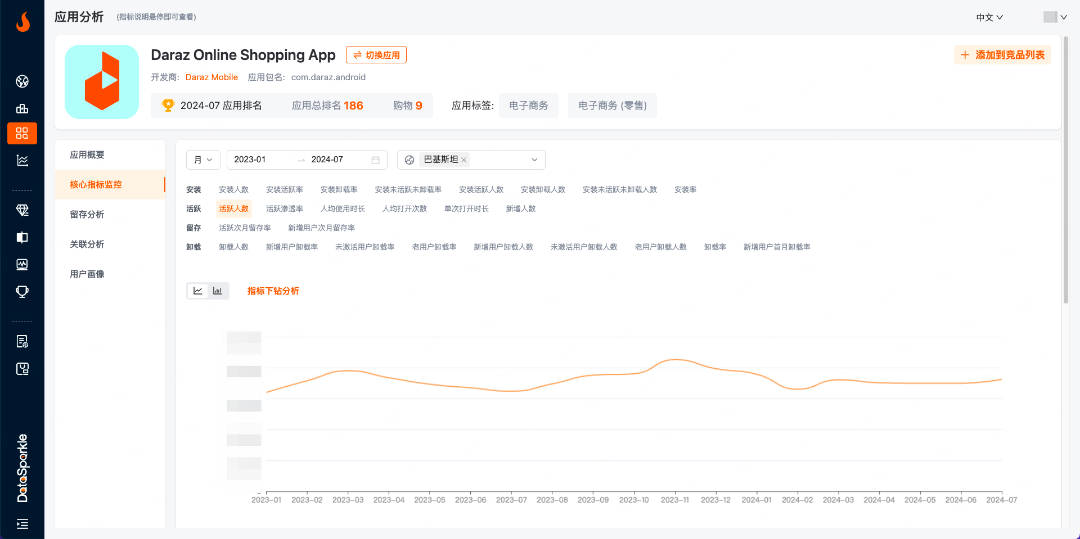
Task: Open the Daraz Mobile developer link
Action: click(x=211, y=77)
